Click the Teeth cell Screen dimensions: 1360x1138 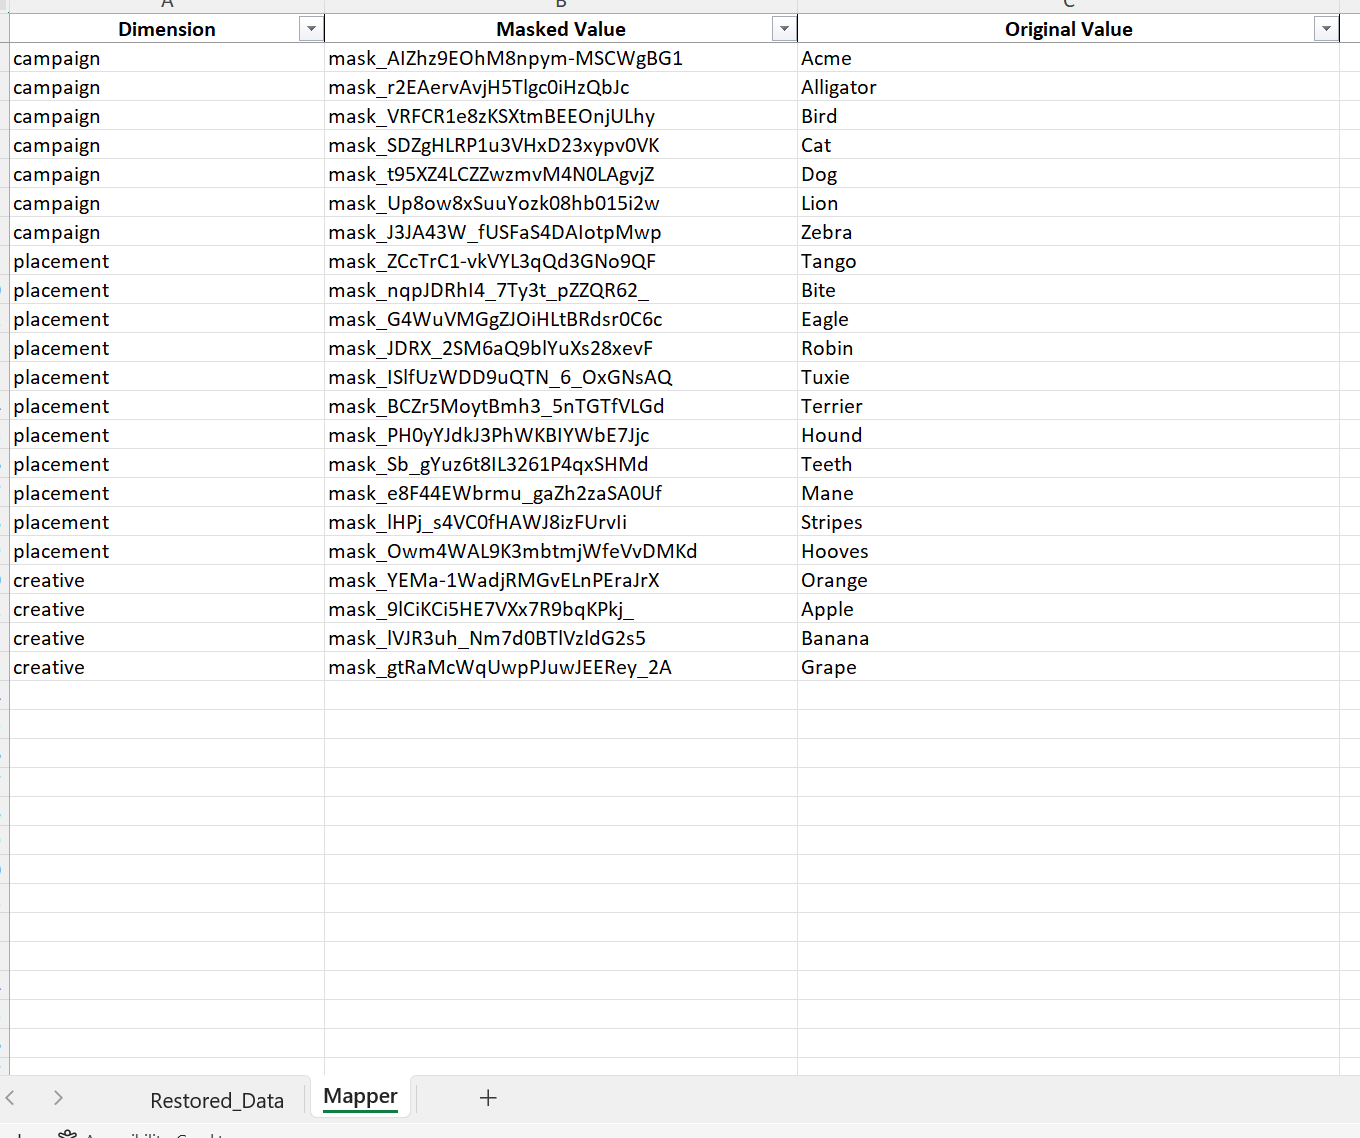point(1068,464)
